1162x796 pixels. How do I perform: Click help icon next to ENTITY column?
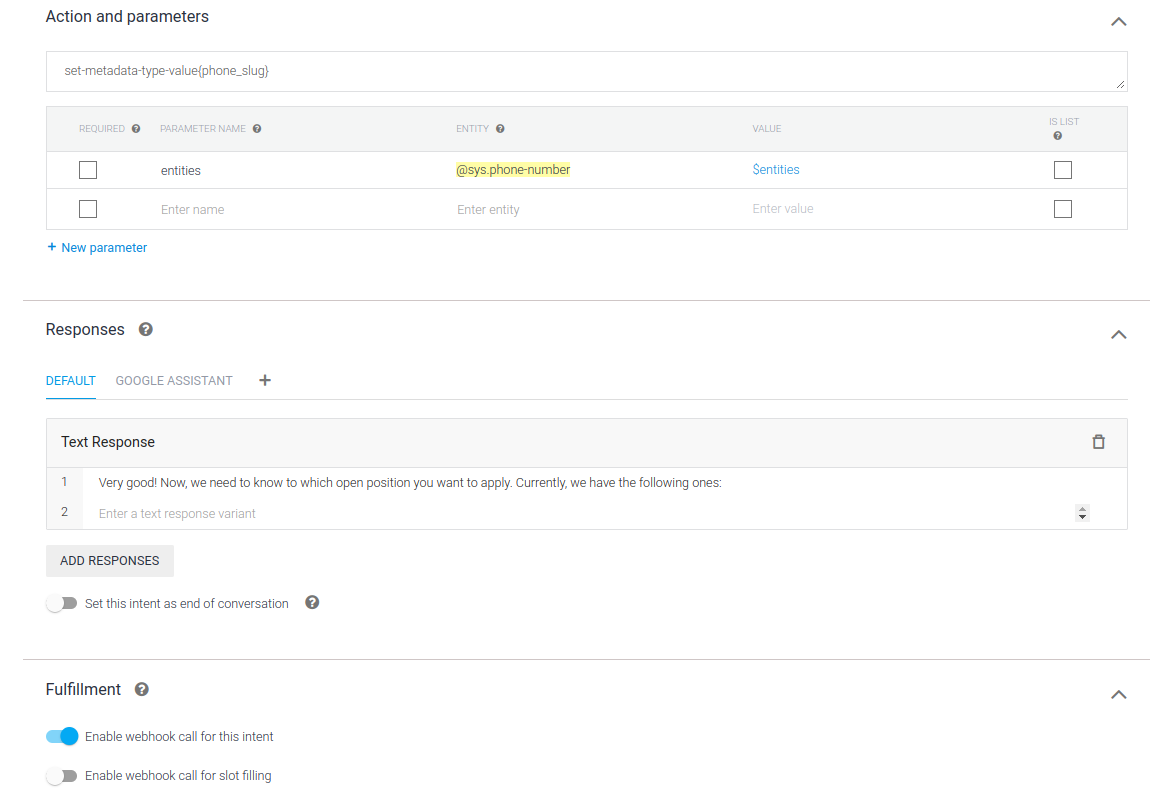pyautogui.click(x=500, y=129)
